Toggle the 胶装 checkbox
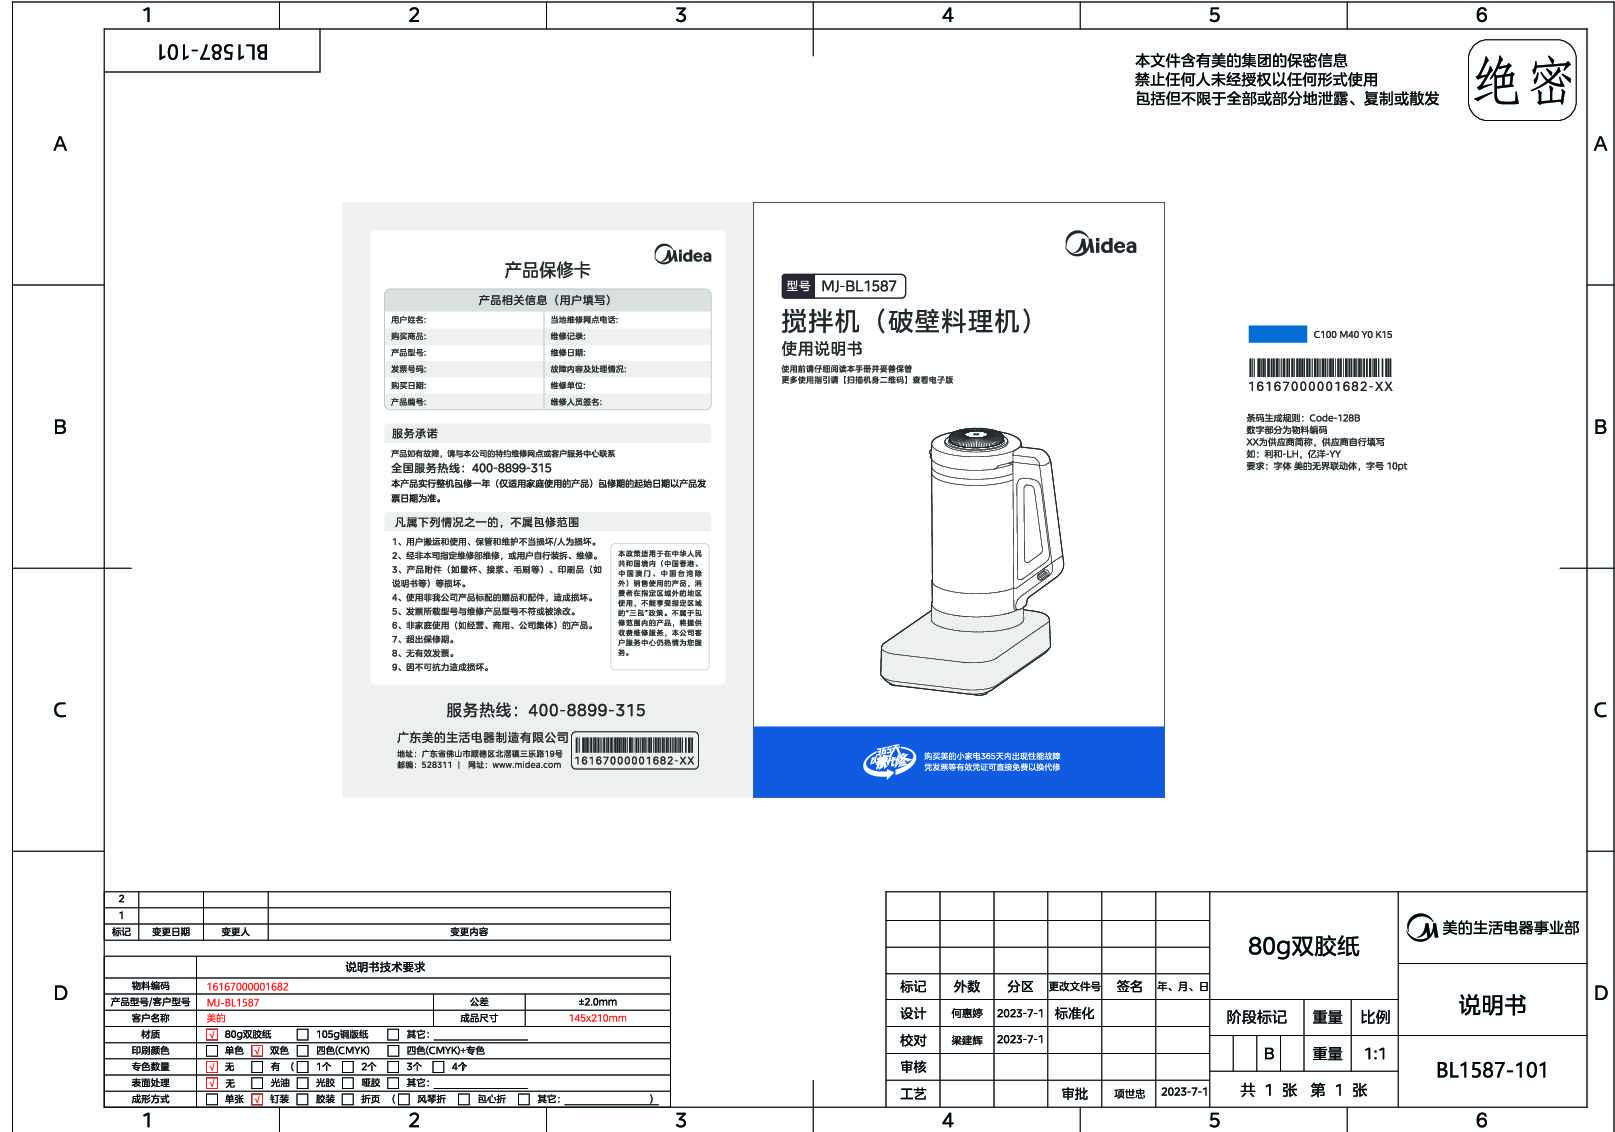This screenshot has height=1132, width=1615. coord(303,1099)
